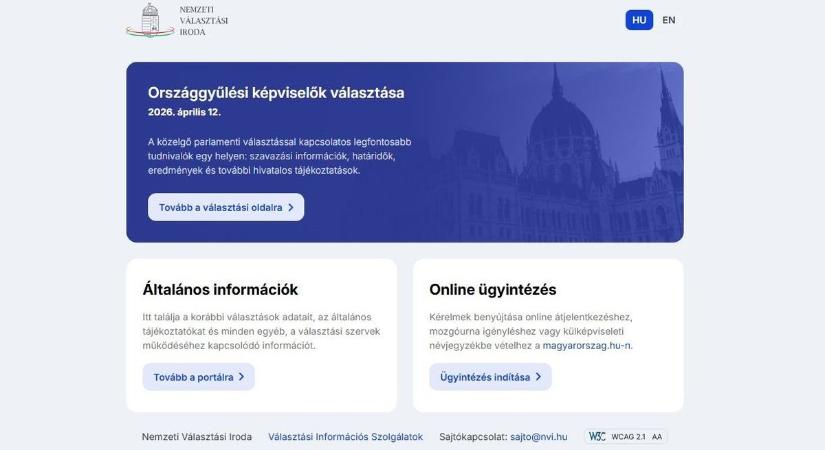The image size is (825, 450).
Task: Click the NEMZETI VÁLASZTÁSI IRODA header text
Action: 204,21
